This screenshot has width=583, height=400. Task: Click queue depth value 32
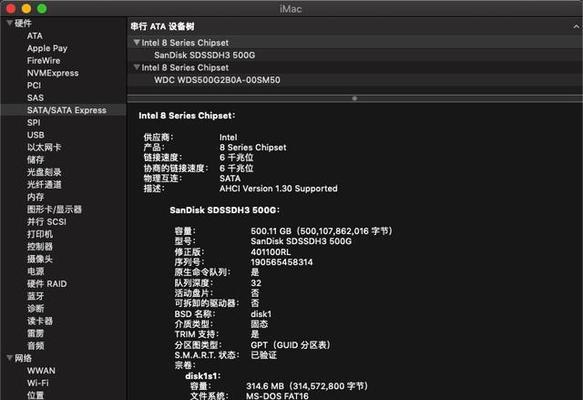tap(256, 283)
